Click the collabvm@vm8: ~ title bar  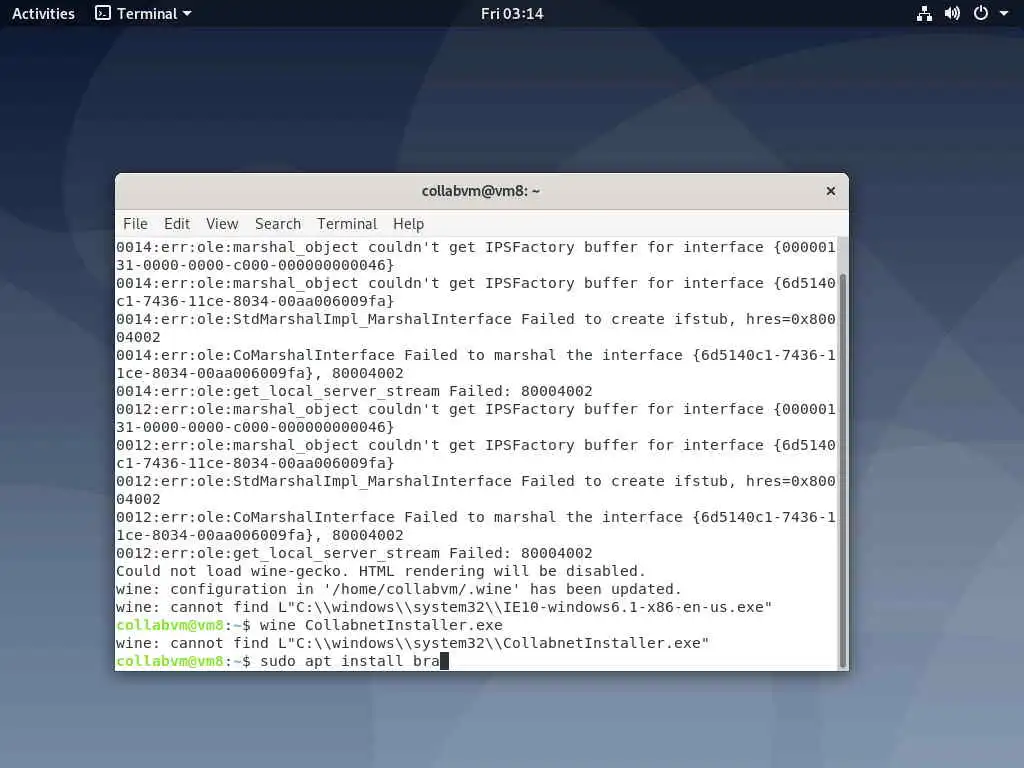click(481, 191)
